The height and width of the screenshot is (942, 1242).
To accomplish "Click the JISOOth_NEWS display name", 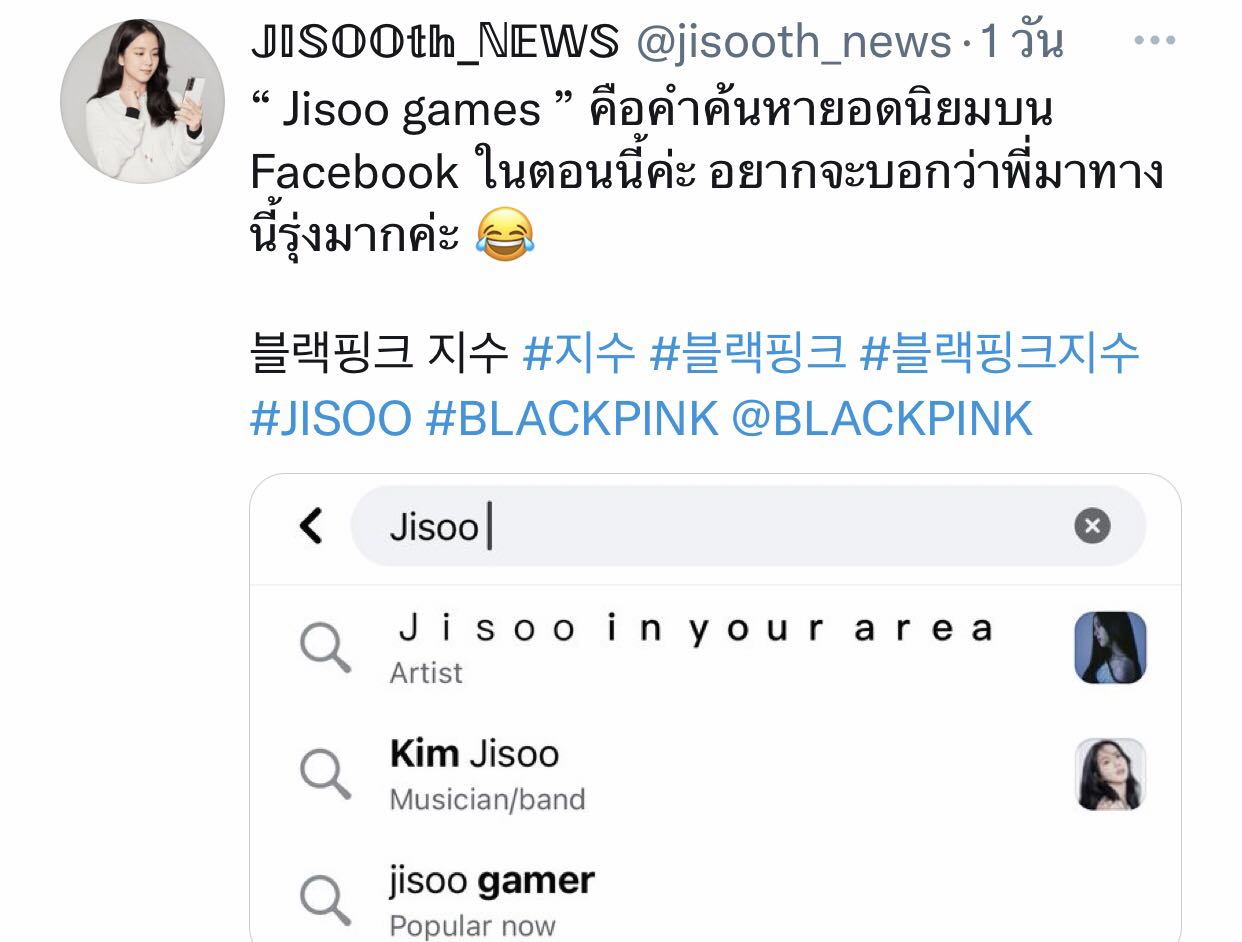I will (435, 41).
